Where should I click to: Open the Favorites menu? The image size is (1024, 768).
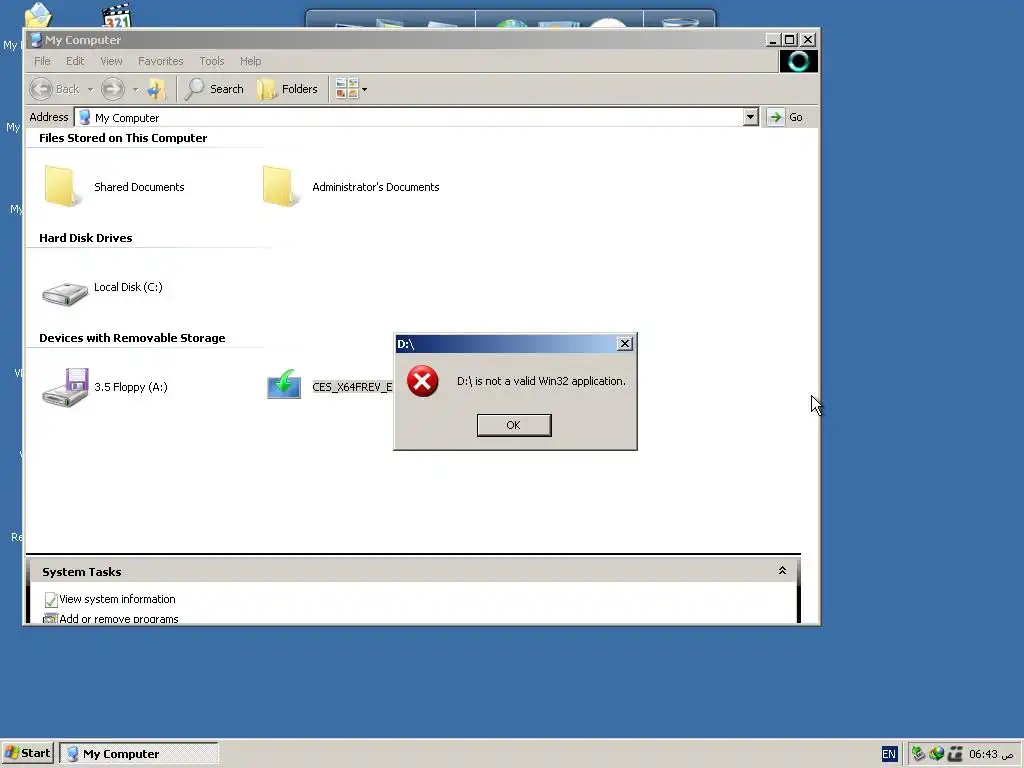[161, 61]
